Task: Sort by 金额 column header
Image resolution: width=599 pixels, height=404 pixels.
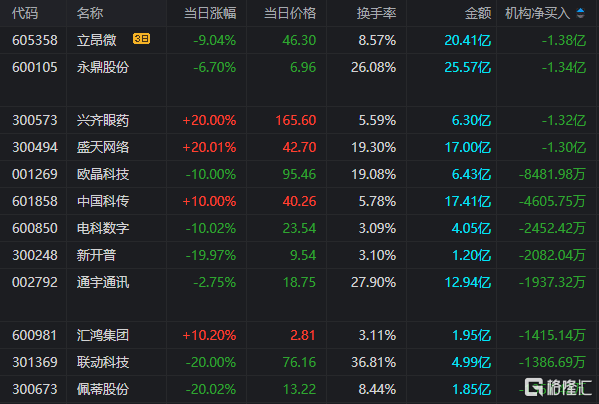Action: [478, 13]
